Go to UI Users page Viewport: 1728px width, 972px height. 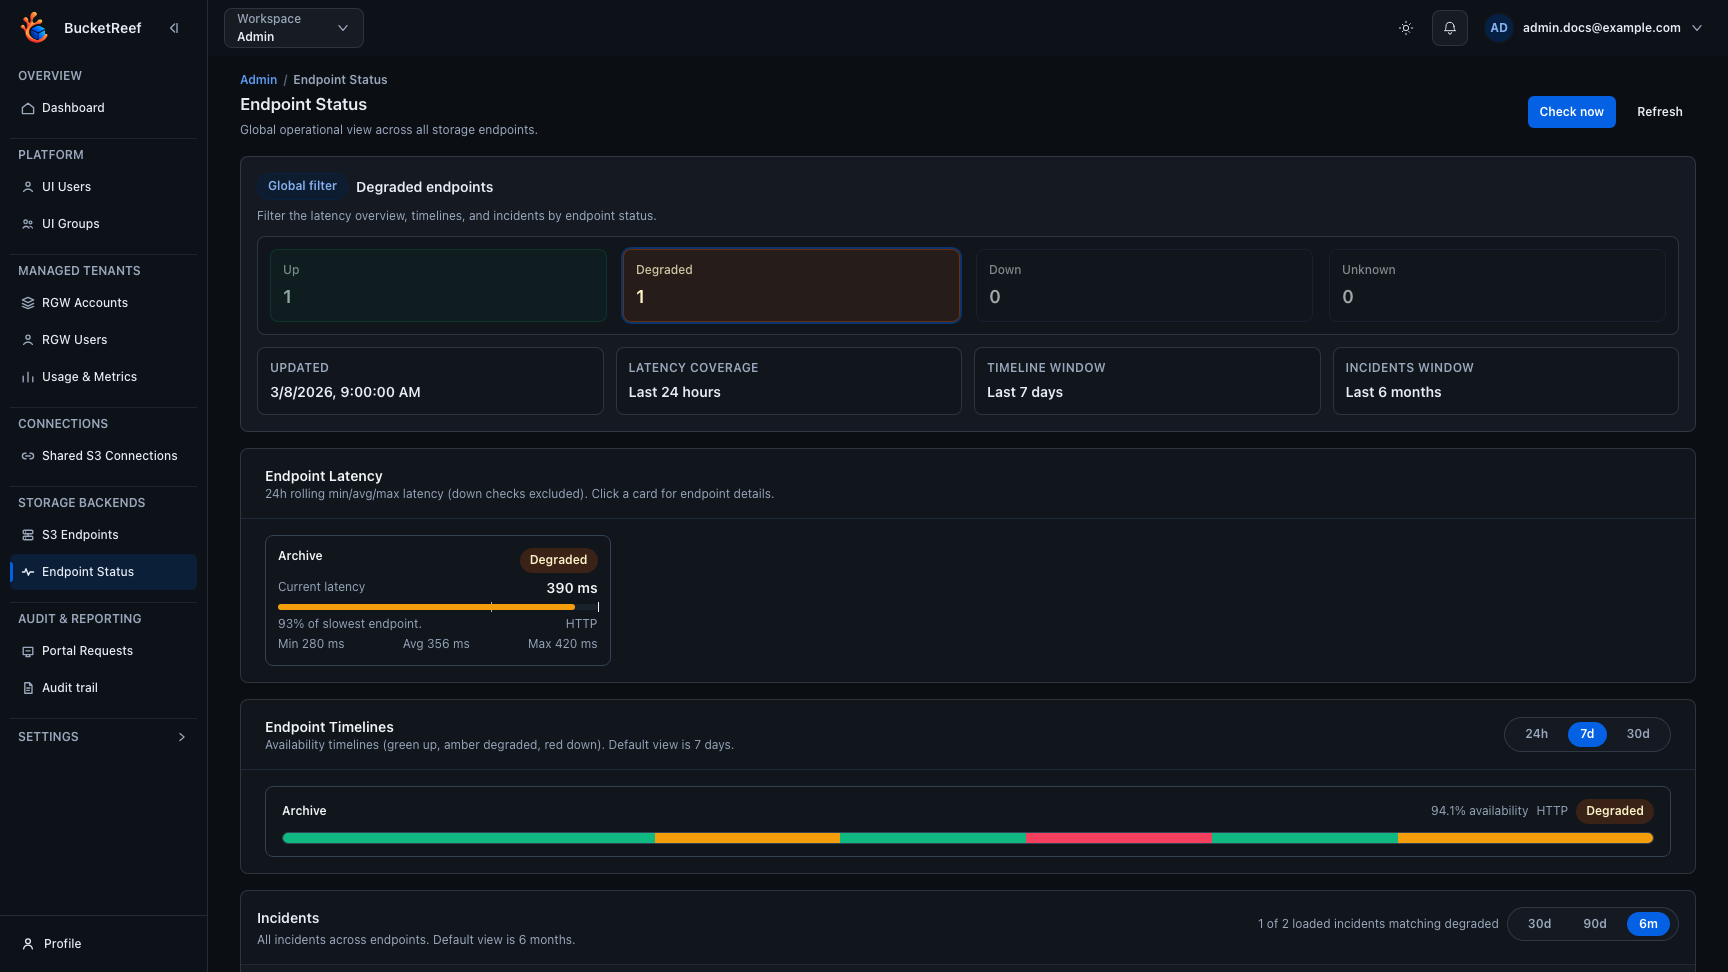point(103,187)
